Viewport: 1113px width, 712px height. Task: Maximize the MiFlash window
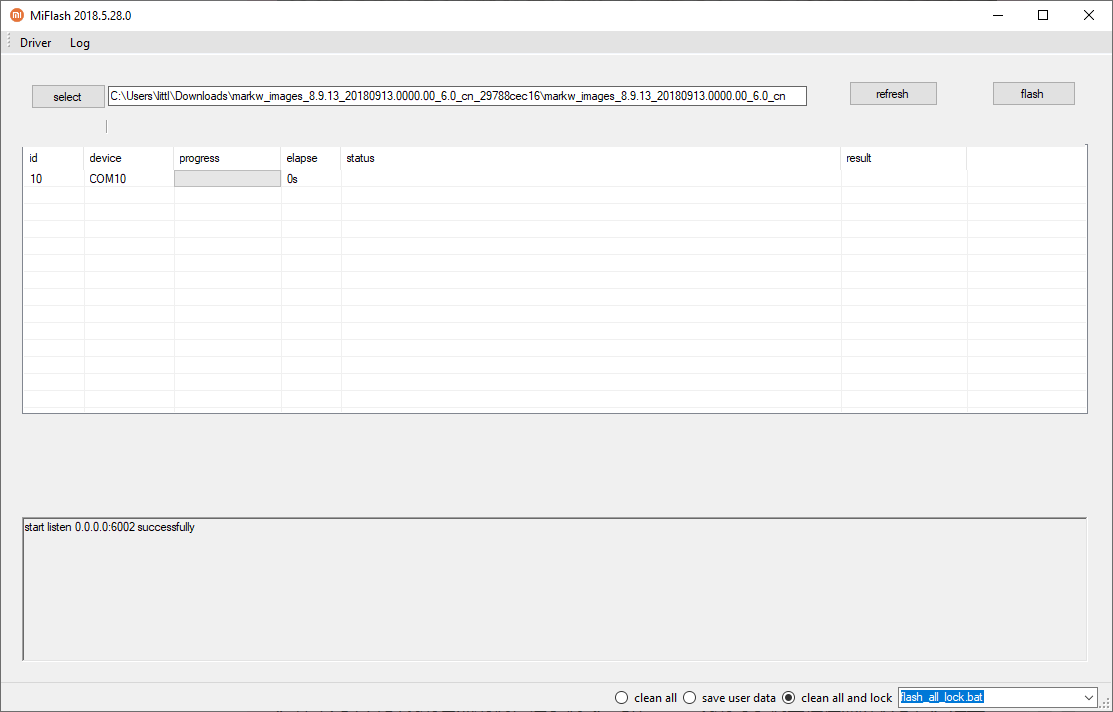tap(1043, 15)
